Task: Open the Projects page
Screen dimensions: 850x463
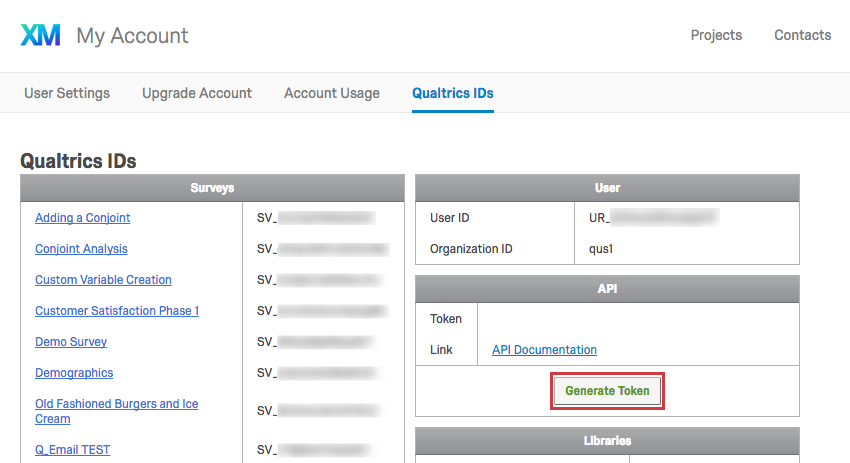Action: click(716, 35)
